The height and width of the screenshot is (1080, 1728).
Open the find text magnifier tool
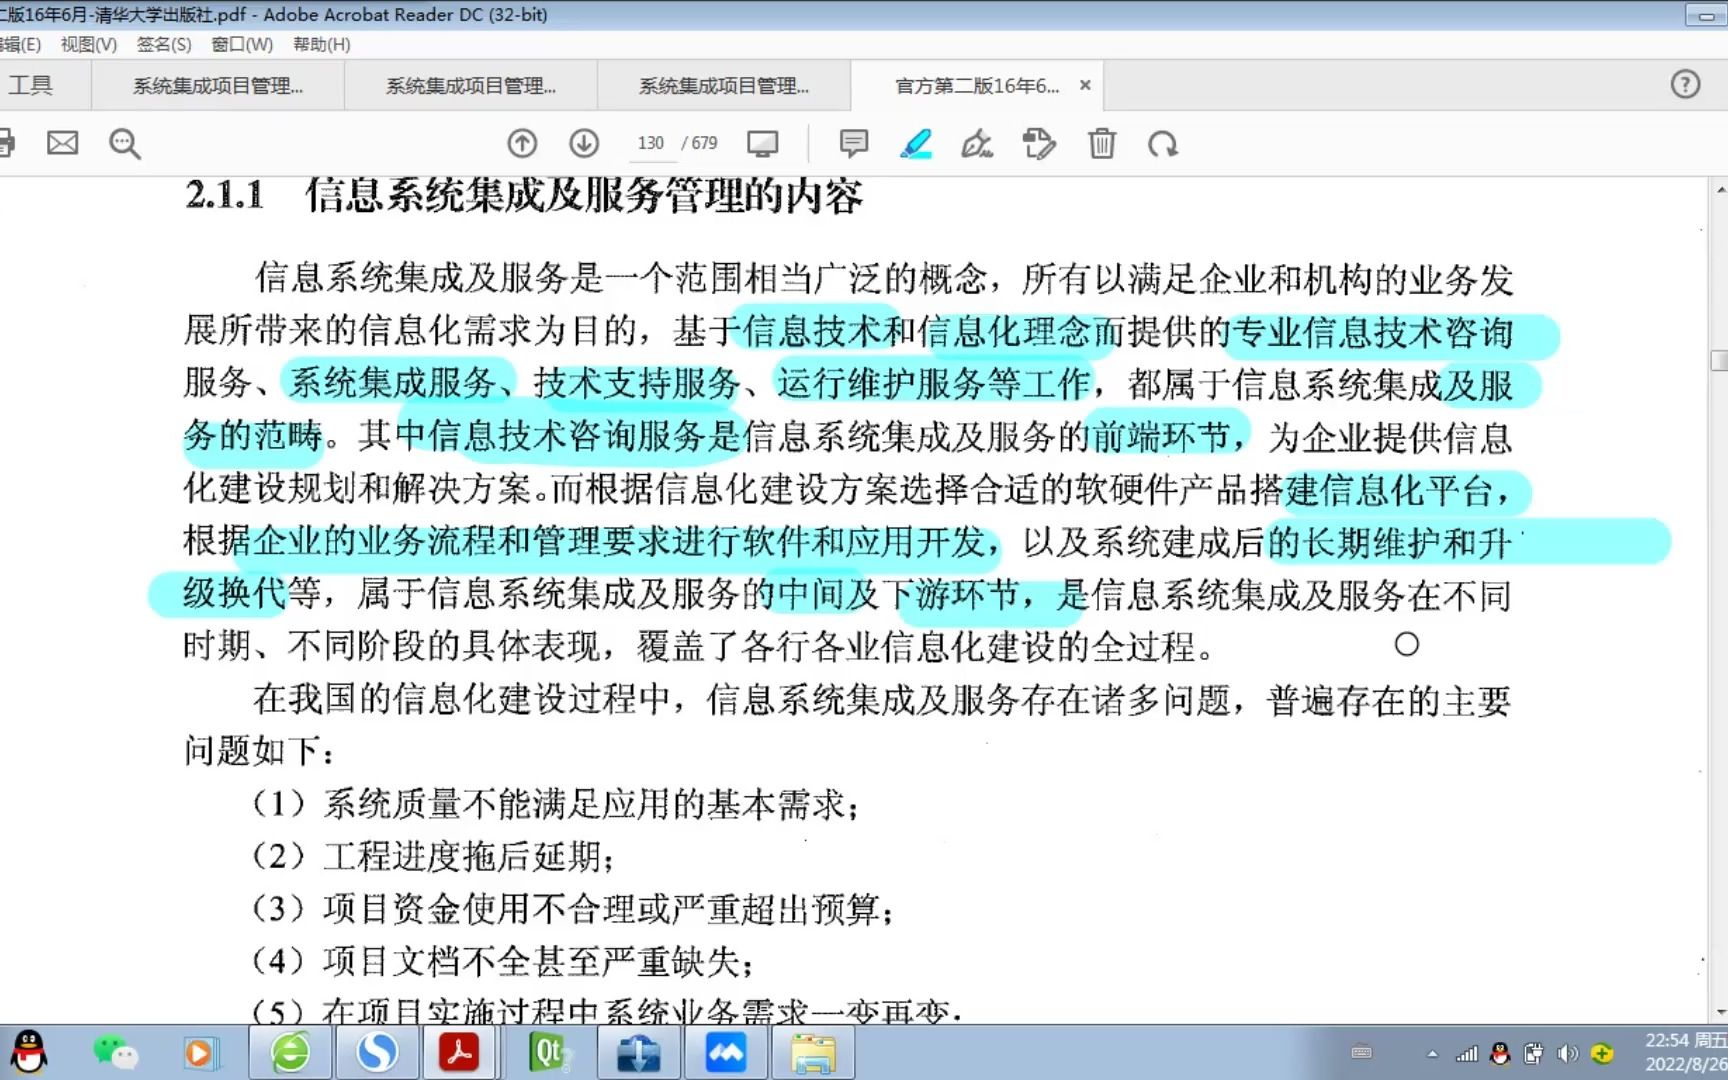click(124, 144)
